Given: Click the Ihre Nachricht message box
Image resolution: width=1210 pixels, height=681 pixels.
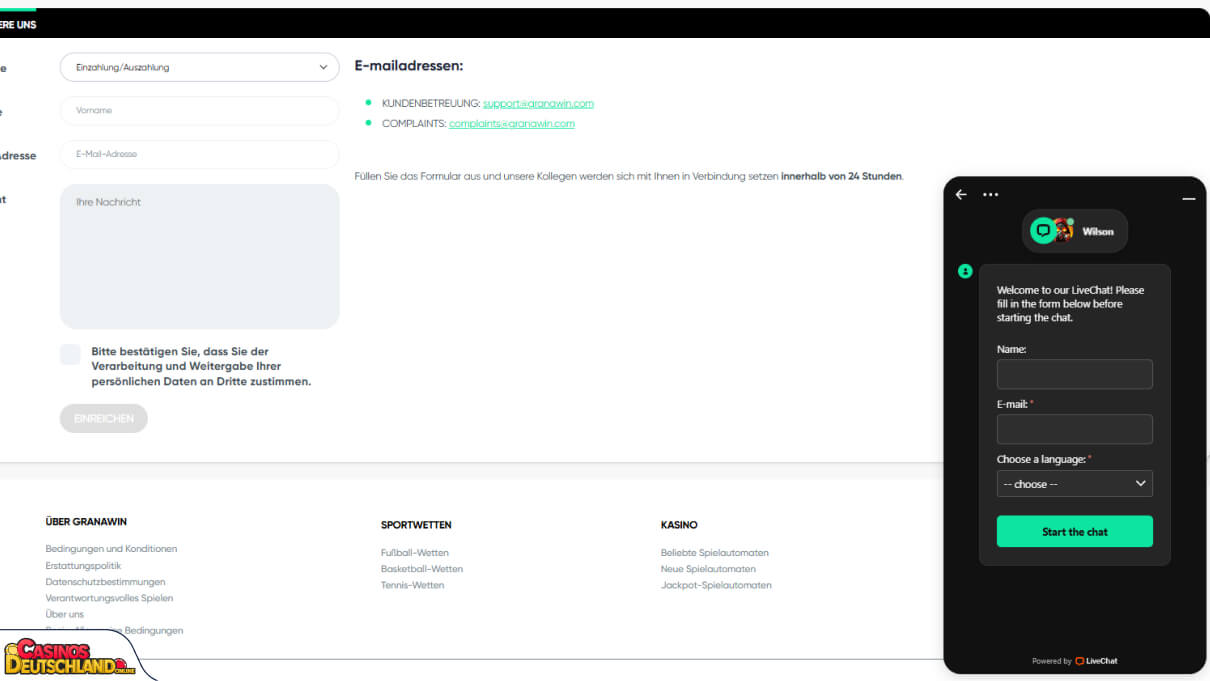Looking at the screenshot, I should pos(200,256).
